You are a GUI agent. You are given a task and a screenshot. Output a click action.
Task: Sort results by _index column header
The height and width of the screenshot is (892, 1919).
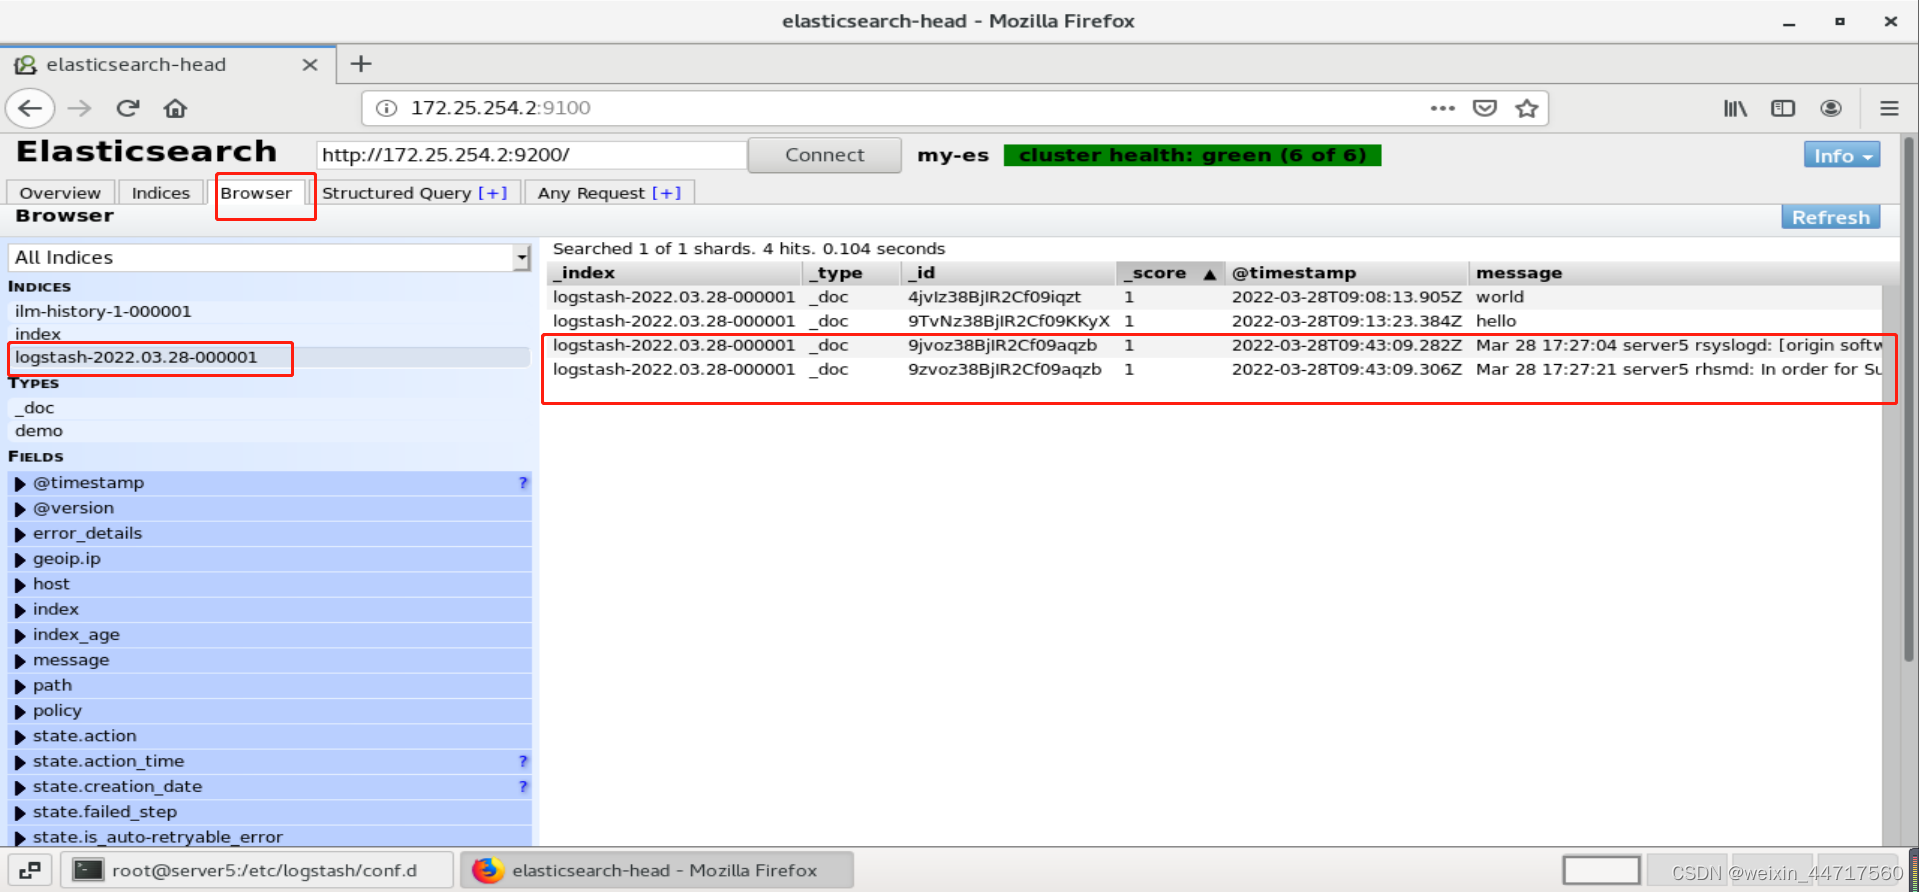[675, 273]
